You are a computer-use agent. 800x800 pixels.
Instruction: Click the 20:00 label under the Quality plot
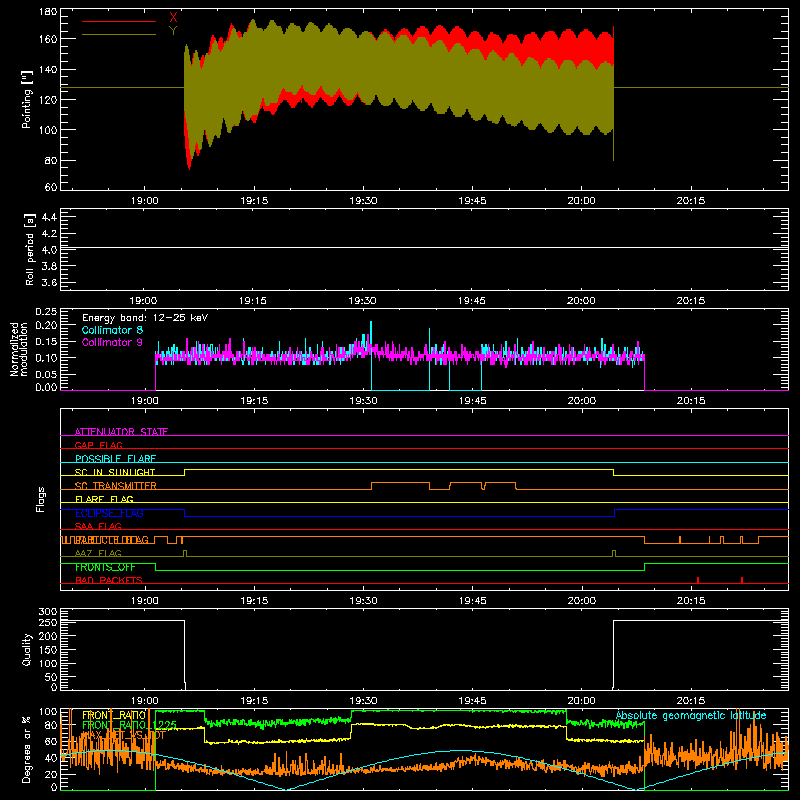point(581,701)
